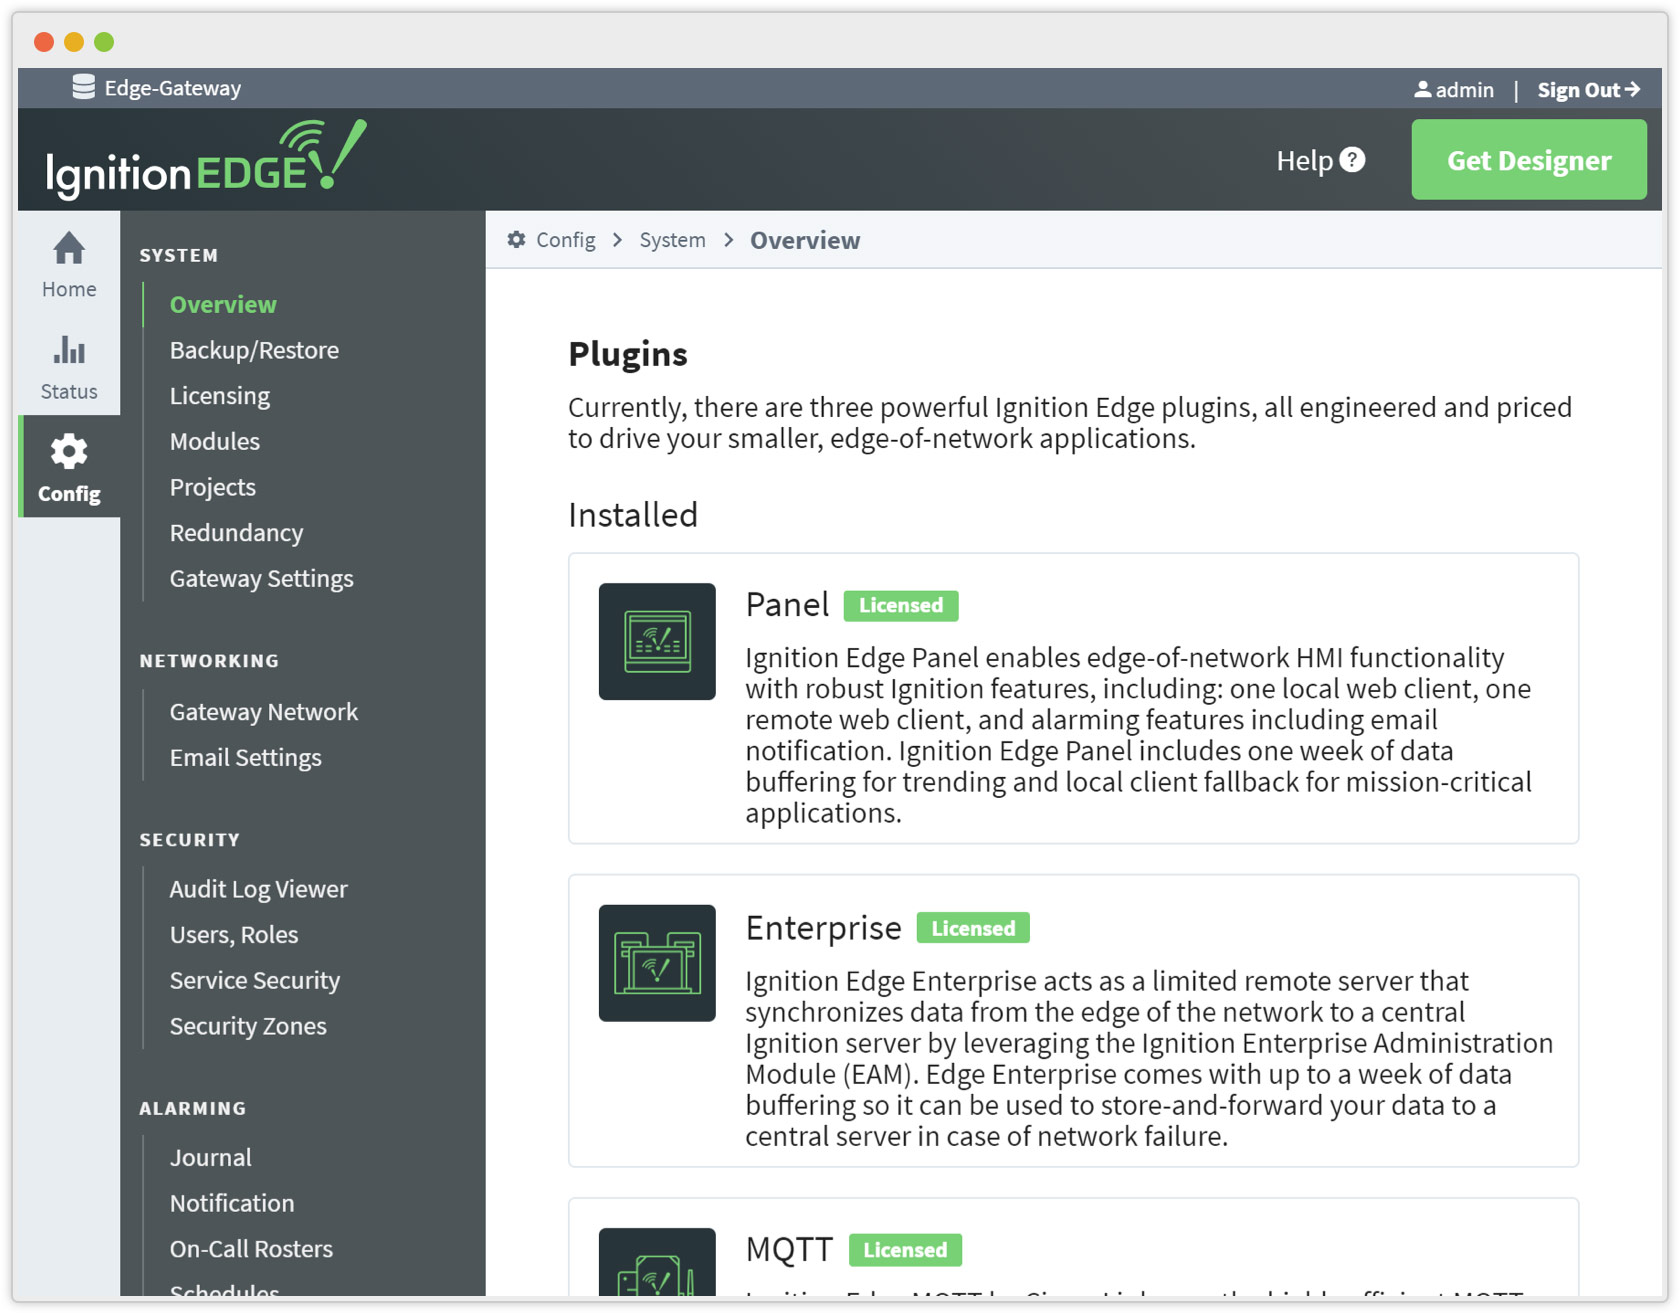Click the Ignition Edge logo
Screen dimensions: 1680x1314
click(206, 158)
